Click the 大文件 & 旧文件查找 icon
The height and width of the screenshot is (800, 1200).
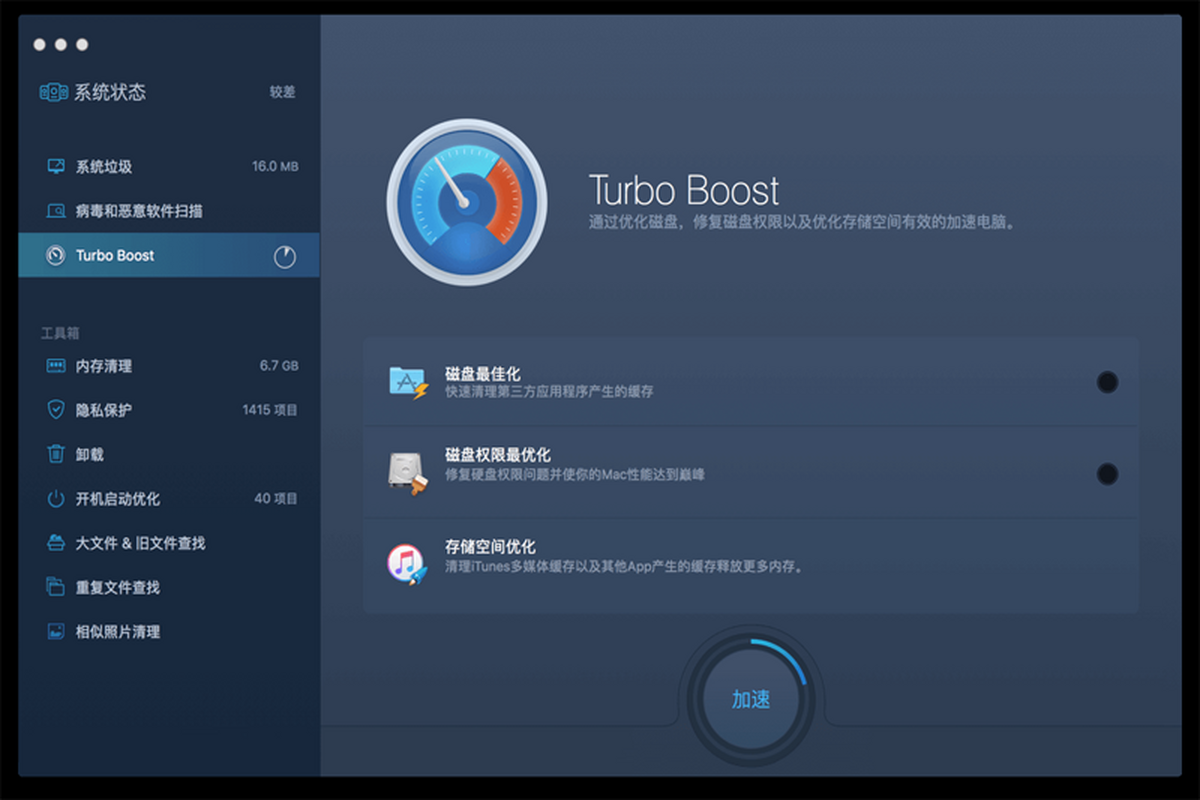pyautogui.click(x=56, y=543)
